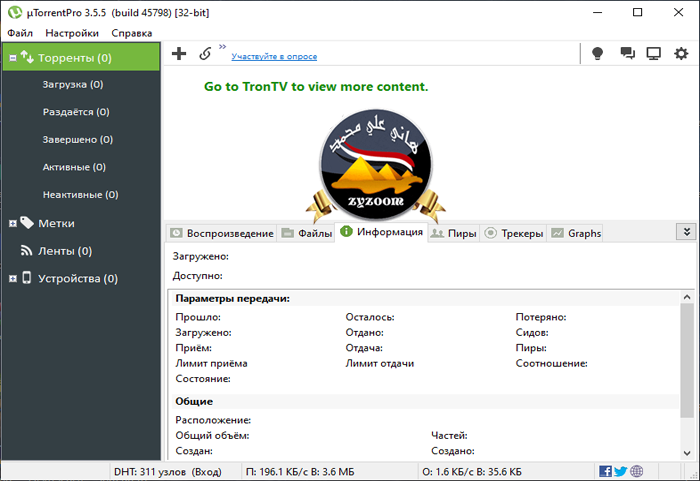Click the Доступно: label
The height and width of the screenshot is (481, 700).
[198, 276]
